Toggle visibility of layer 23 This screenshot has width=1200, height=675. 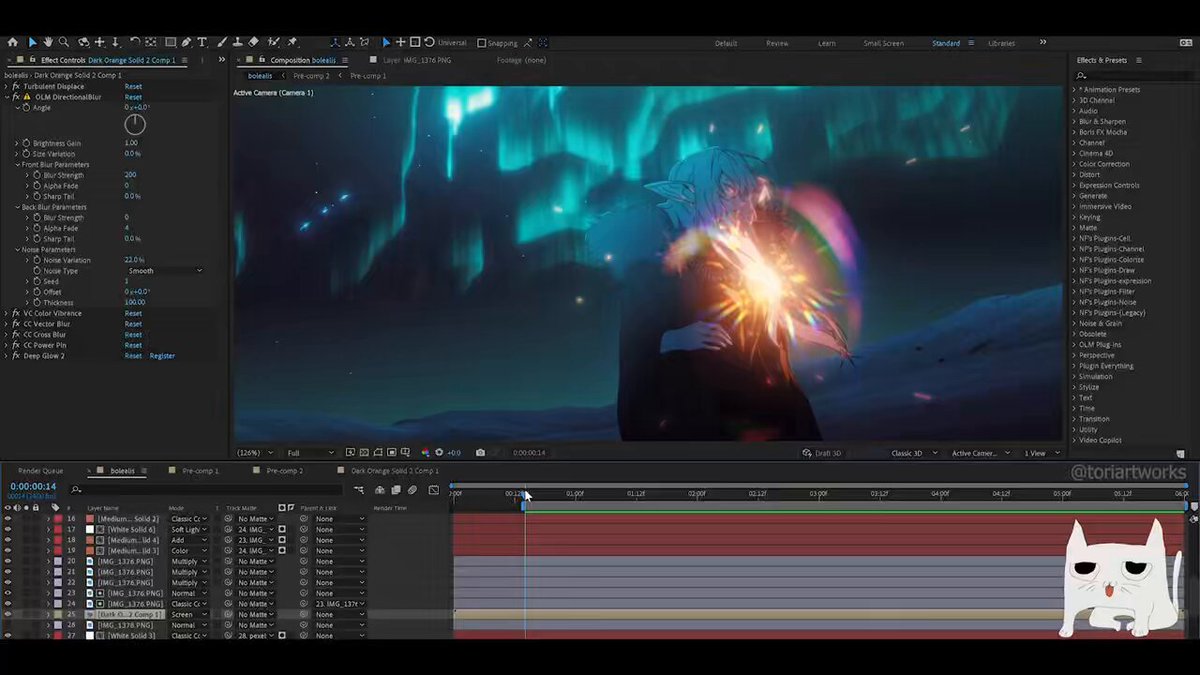(x=8, y=593)
